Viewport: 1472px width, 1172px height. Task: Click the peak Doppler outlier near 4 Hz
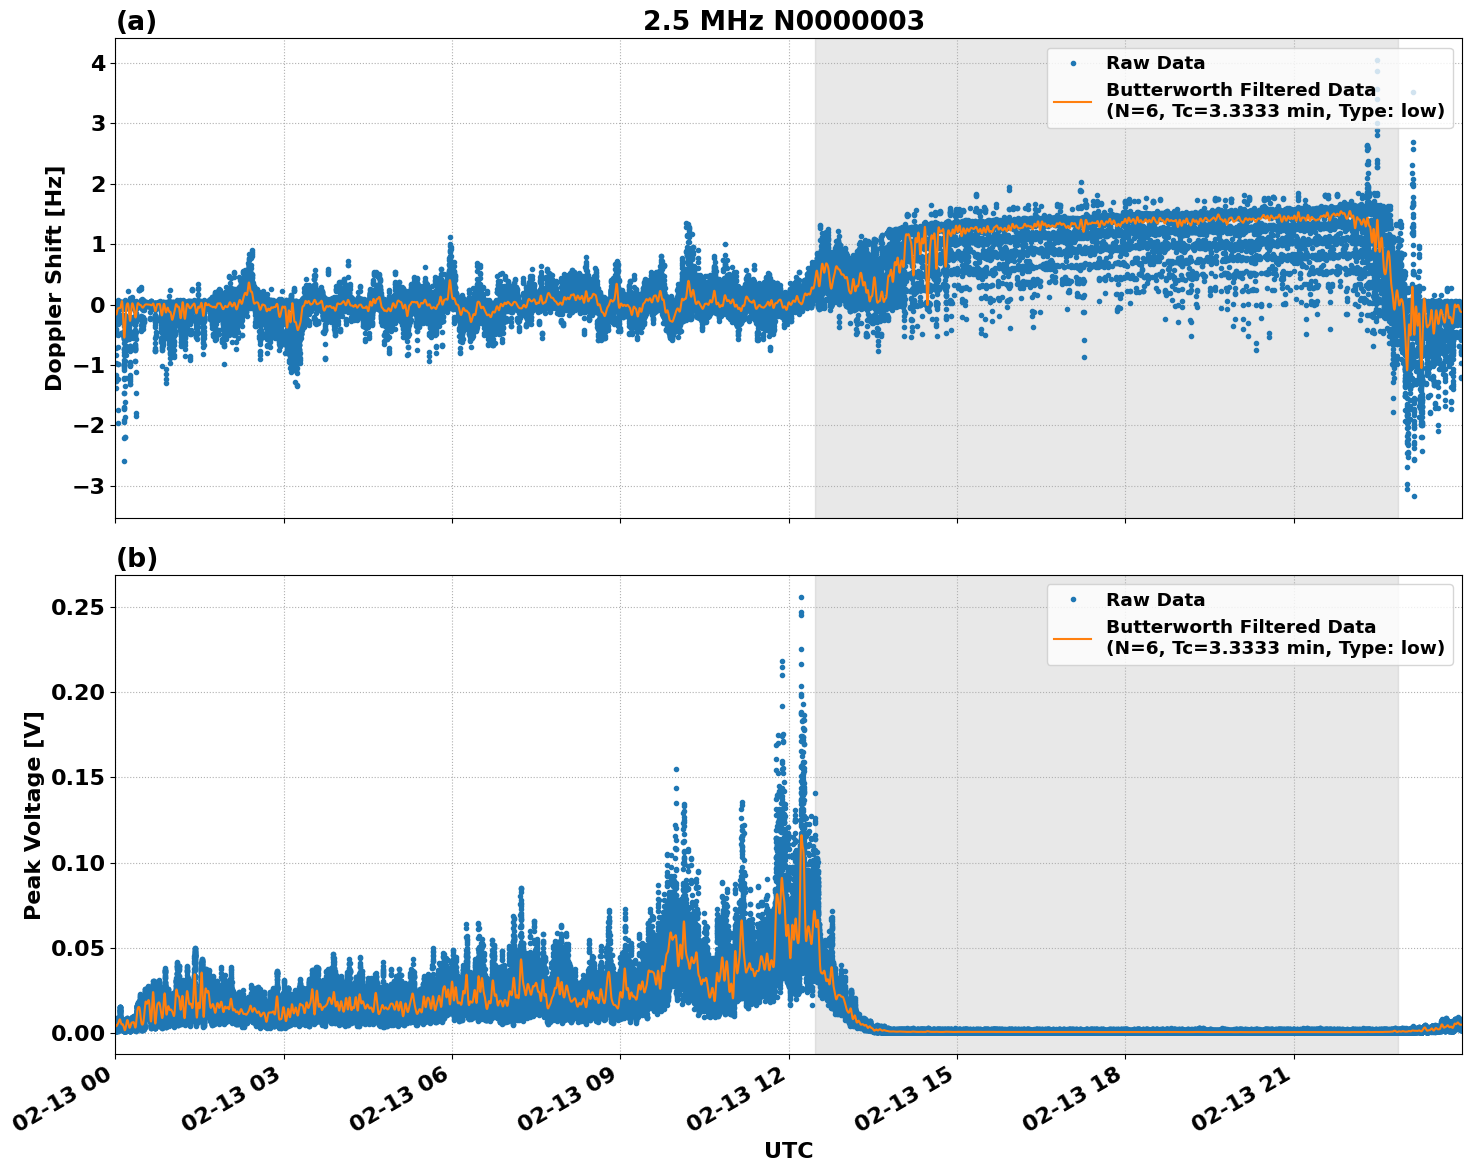[1377, 60]
